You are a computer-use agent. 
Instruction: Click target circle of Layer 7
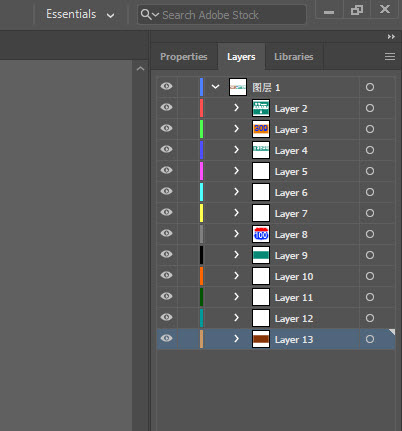pos(370,213)
